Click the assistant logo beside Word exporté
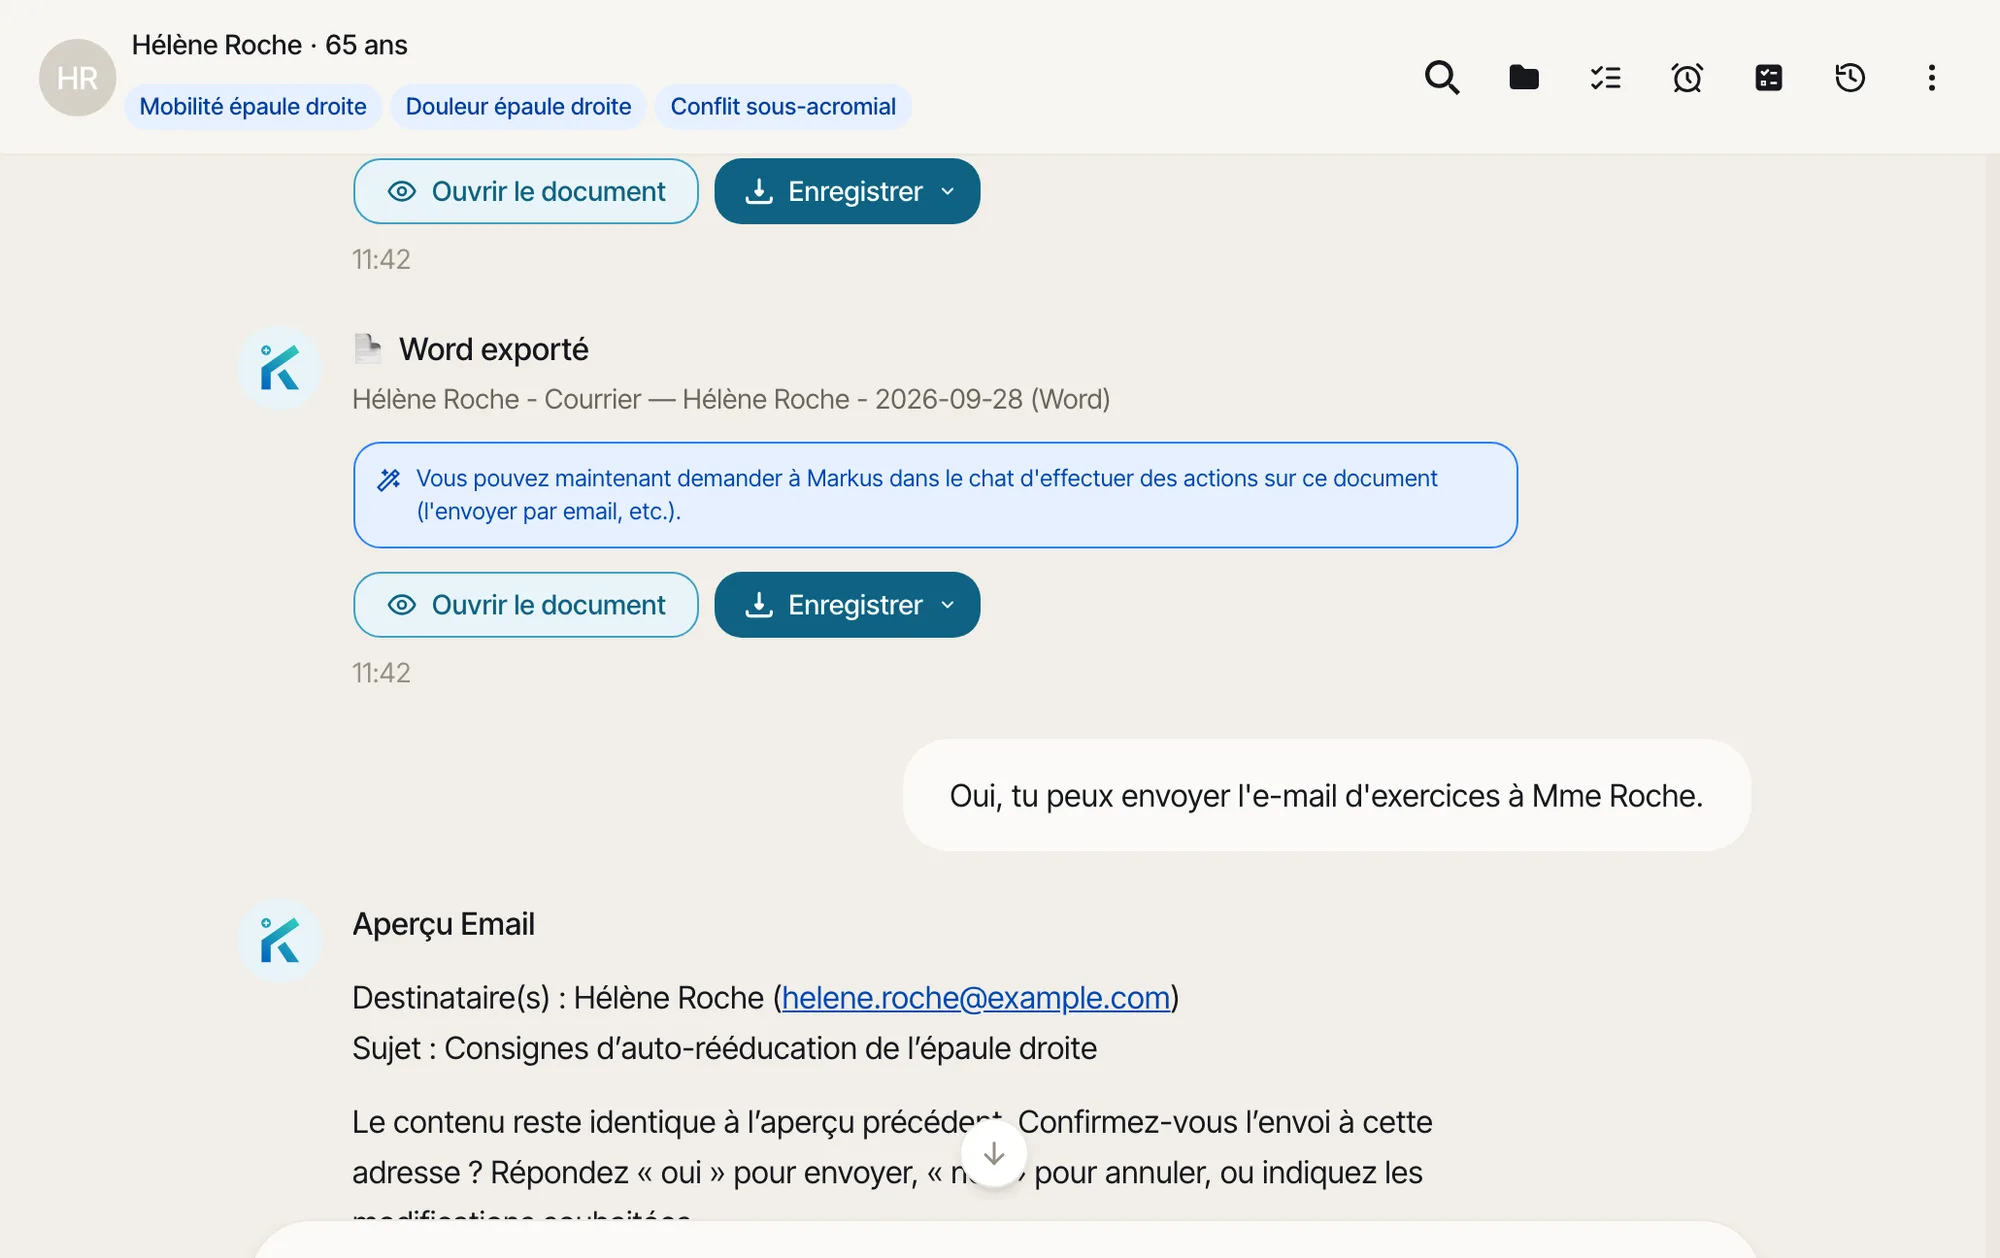 [x=279, y=367]
